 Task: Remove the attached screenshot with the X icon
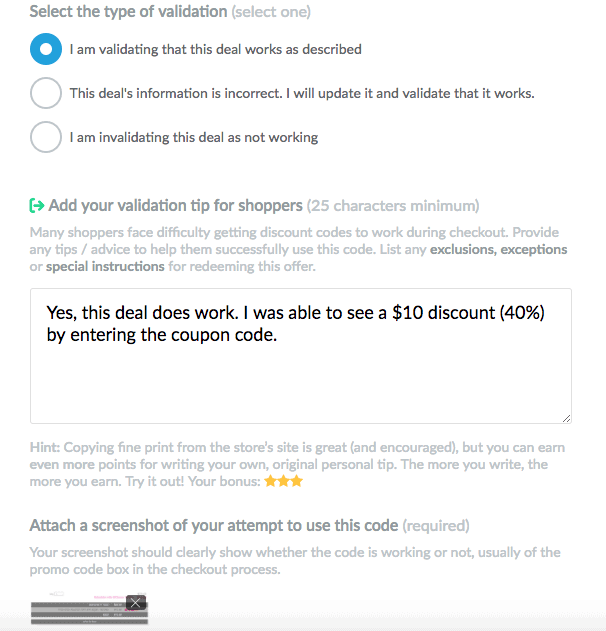(136, 602)
